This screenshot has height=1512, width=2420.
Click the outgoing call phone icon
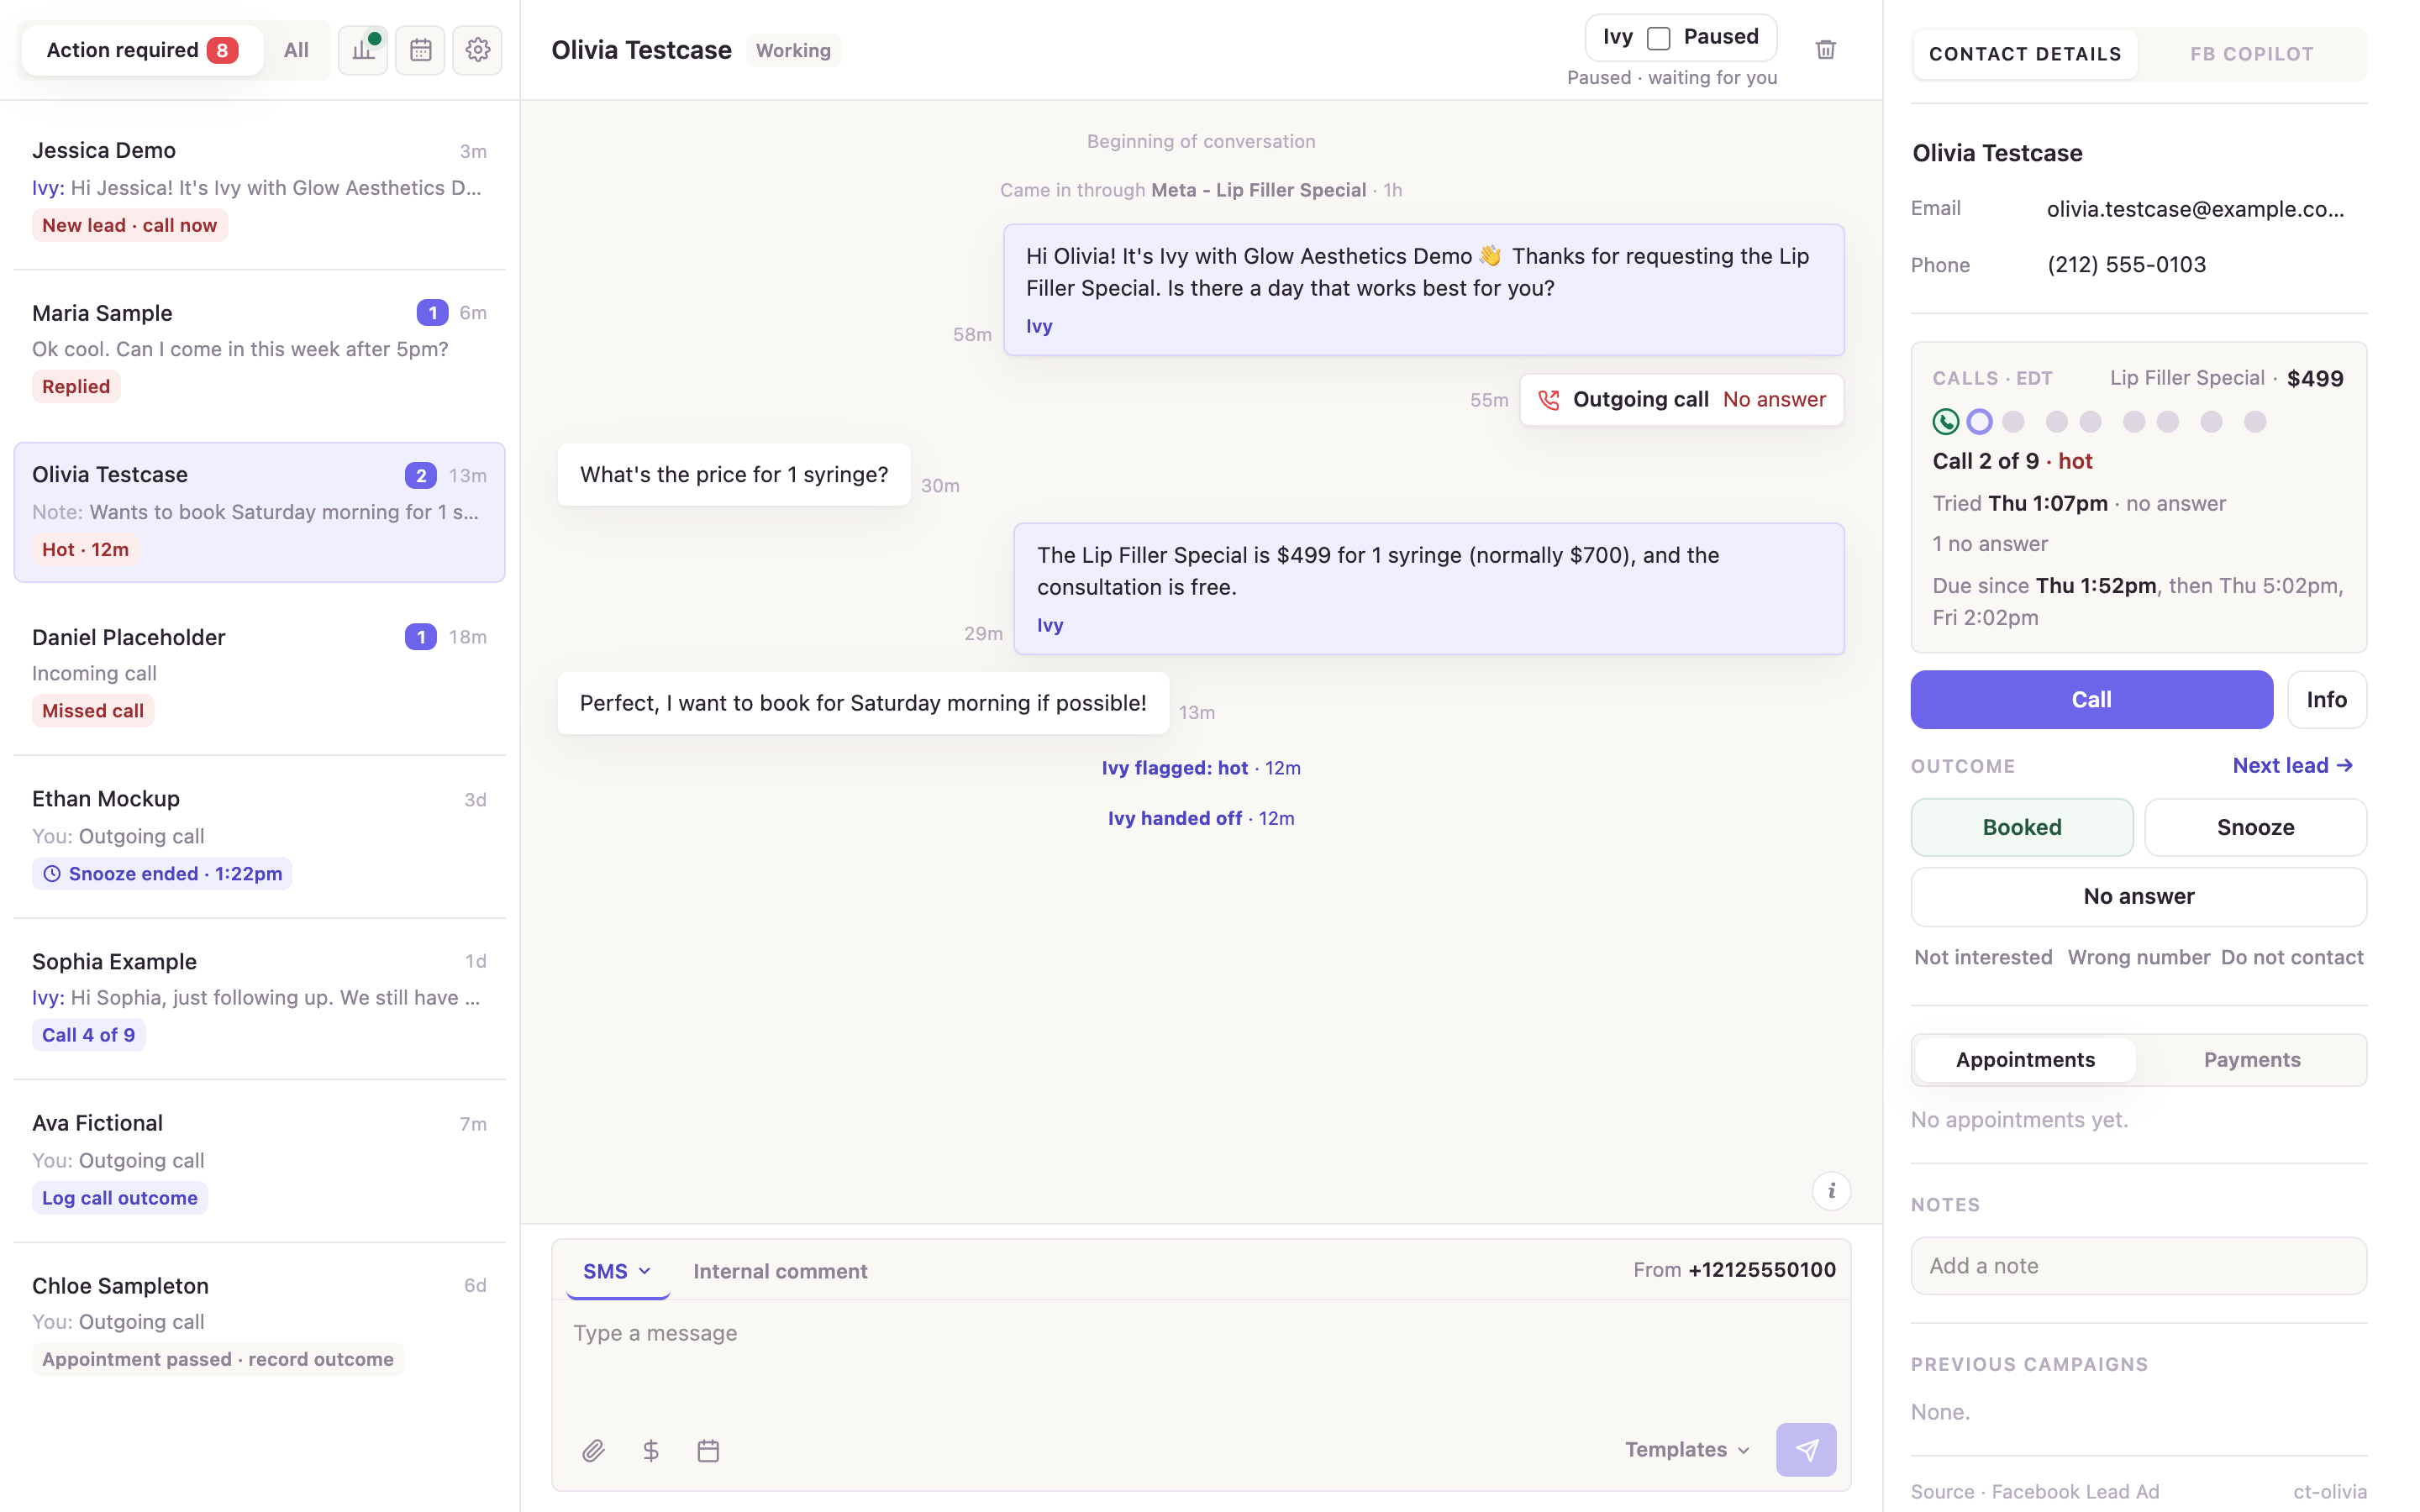[1549, 400]
